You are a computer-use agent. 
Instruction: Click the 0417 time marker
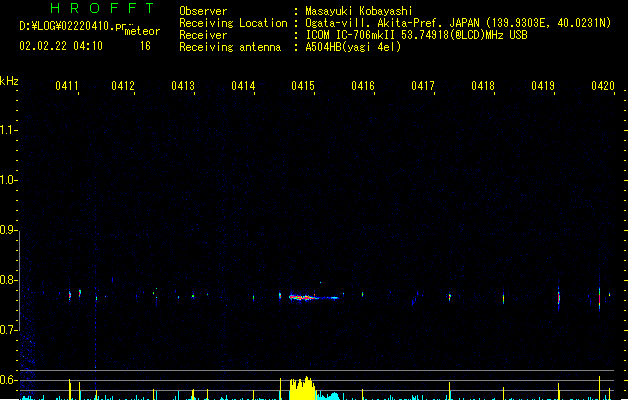(x=423, y=86)
